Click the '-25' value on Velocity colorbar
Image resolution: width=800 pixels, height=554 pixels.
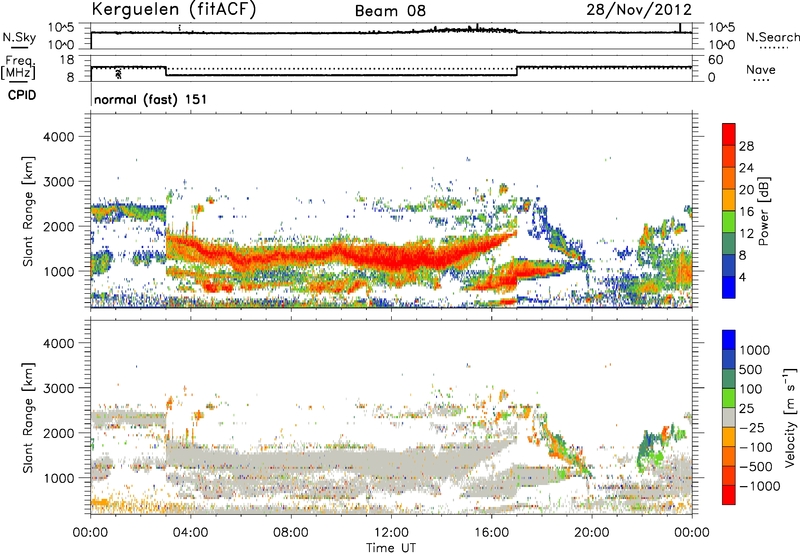(x=751, y=428)
